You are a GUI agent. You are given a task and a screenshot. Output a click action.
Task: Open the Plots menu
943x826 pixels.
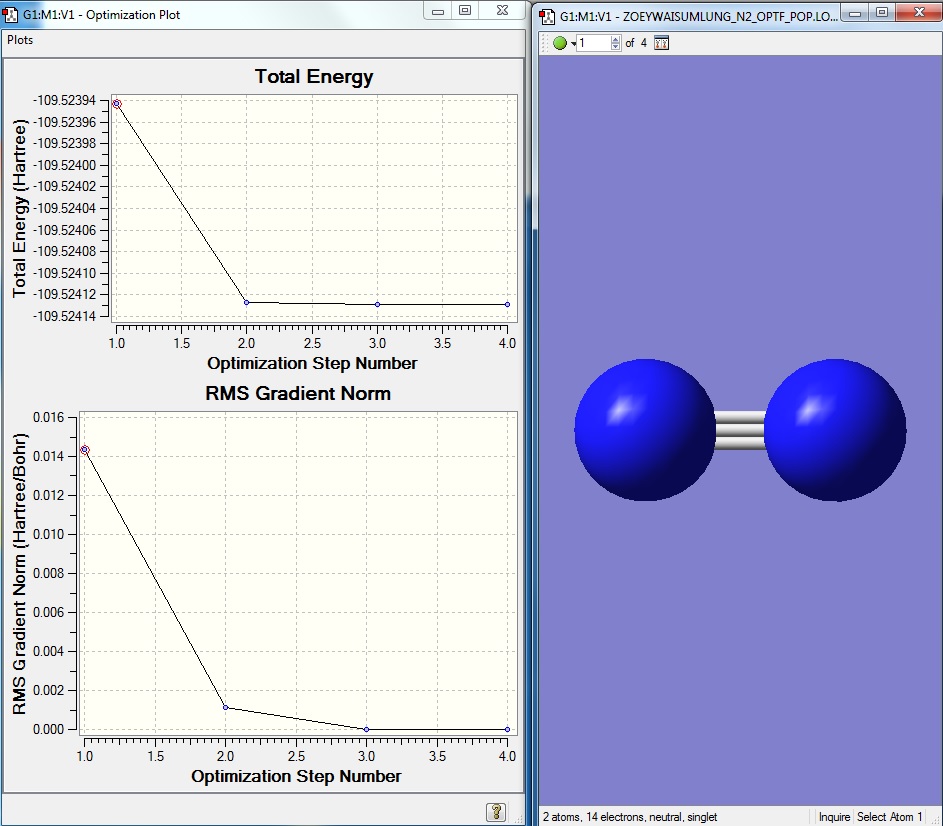point(20,40)
